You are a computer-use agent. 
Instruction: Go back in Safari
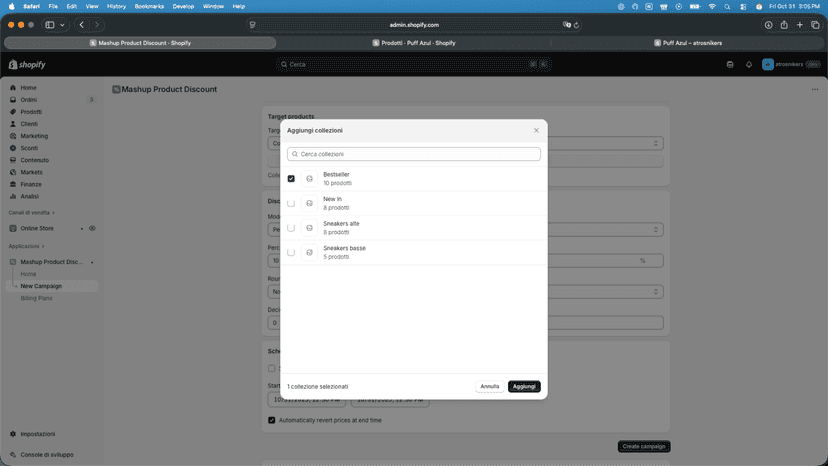[x=81, y=25]
